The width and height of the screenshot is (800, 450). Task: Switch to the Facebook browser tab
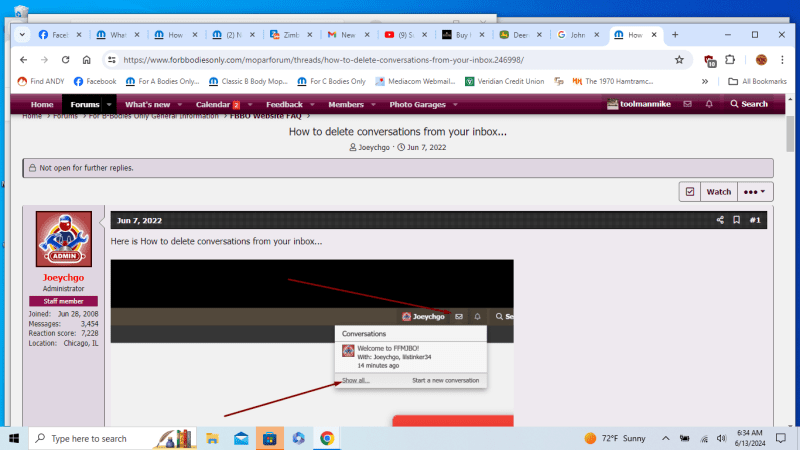pyautogui.click(x=60, y=35)
